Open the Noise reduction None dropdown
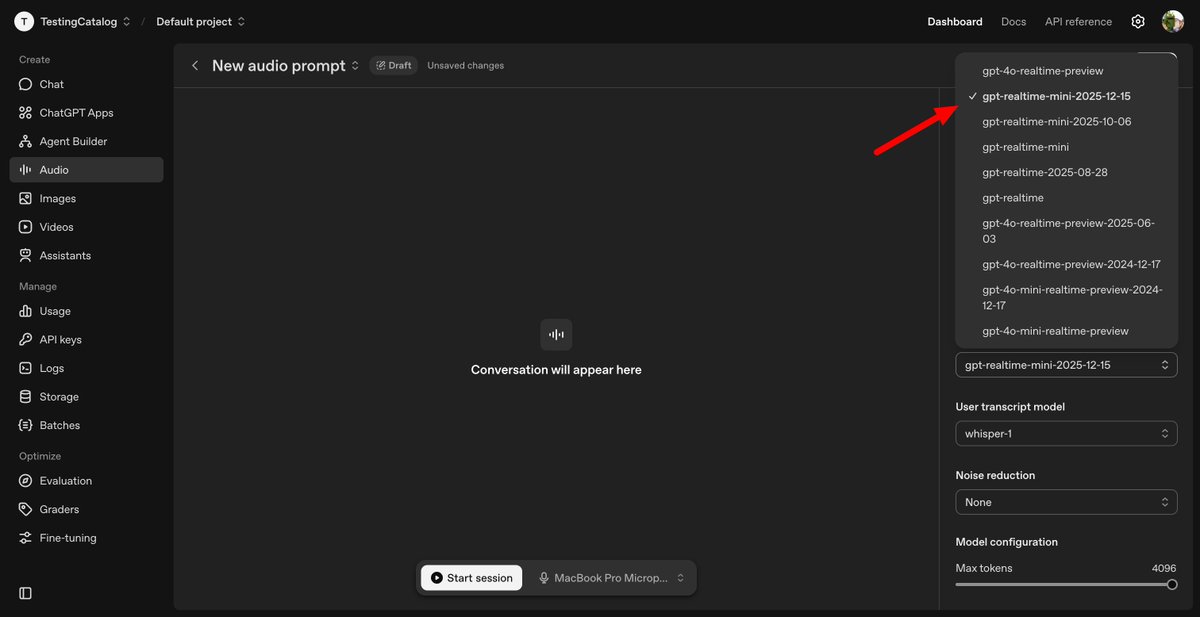The image size is (1200, 617). [1066, 502]
